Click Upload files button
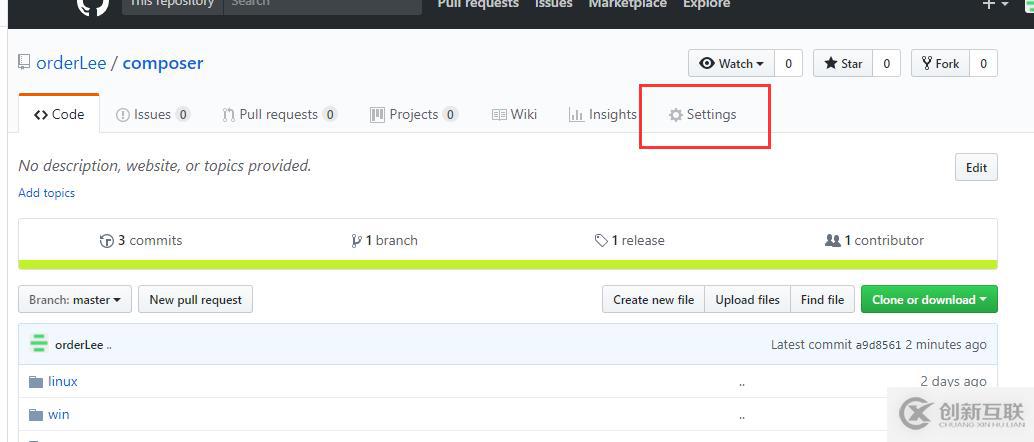This screenshot has height=442, width=1034. pyautogui.click(x=748, y=300)
